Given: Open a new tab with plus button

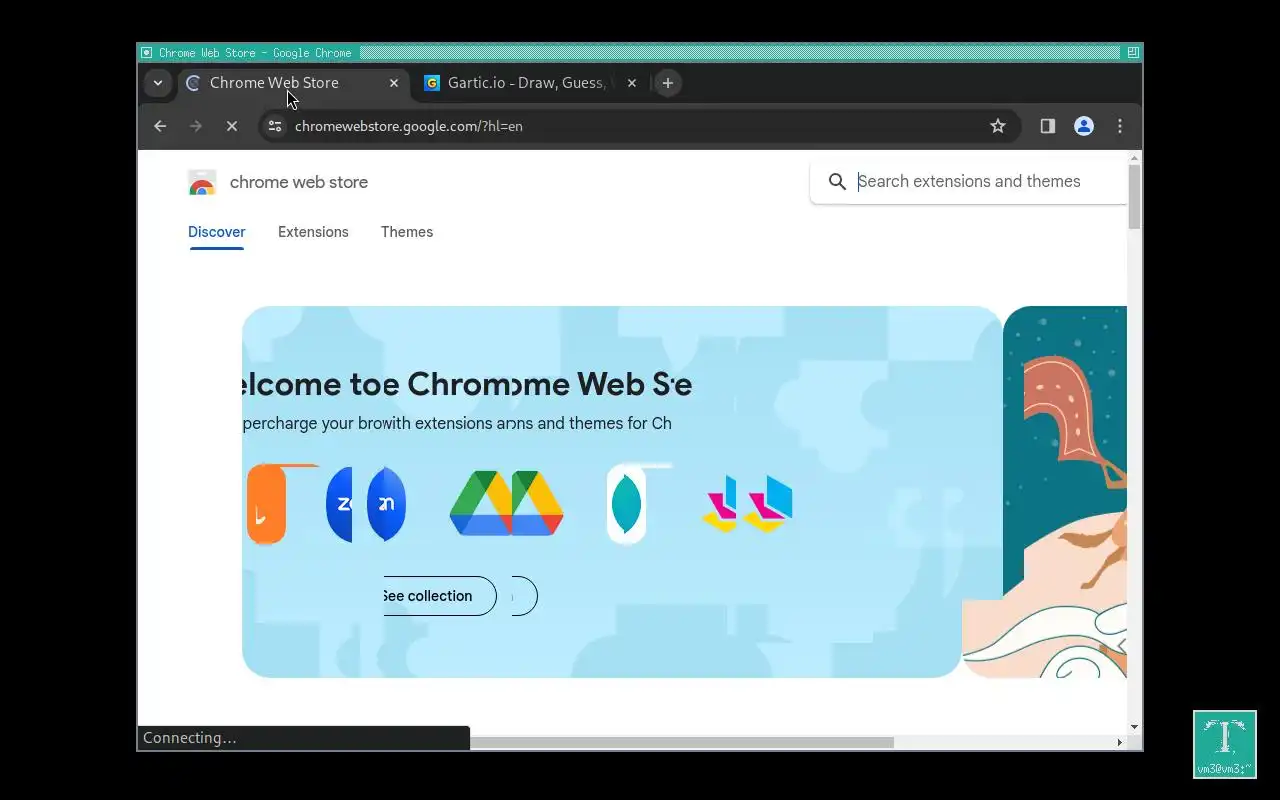Looking at the screenshot, I should pos(668,83).
